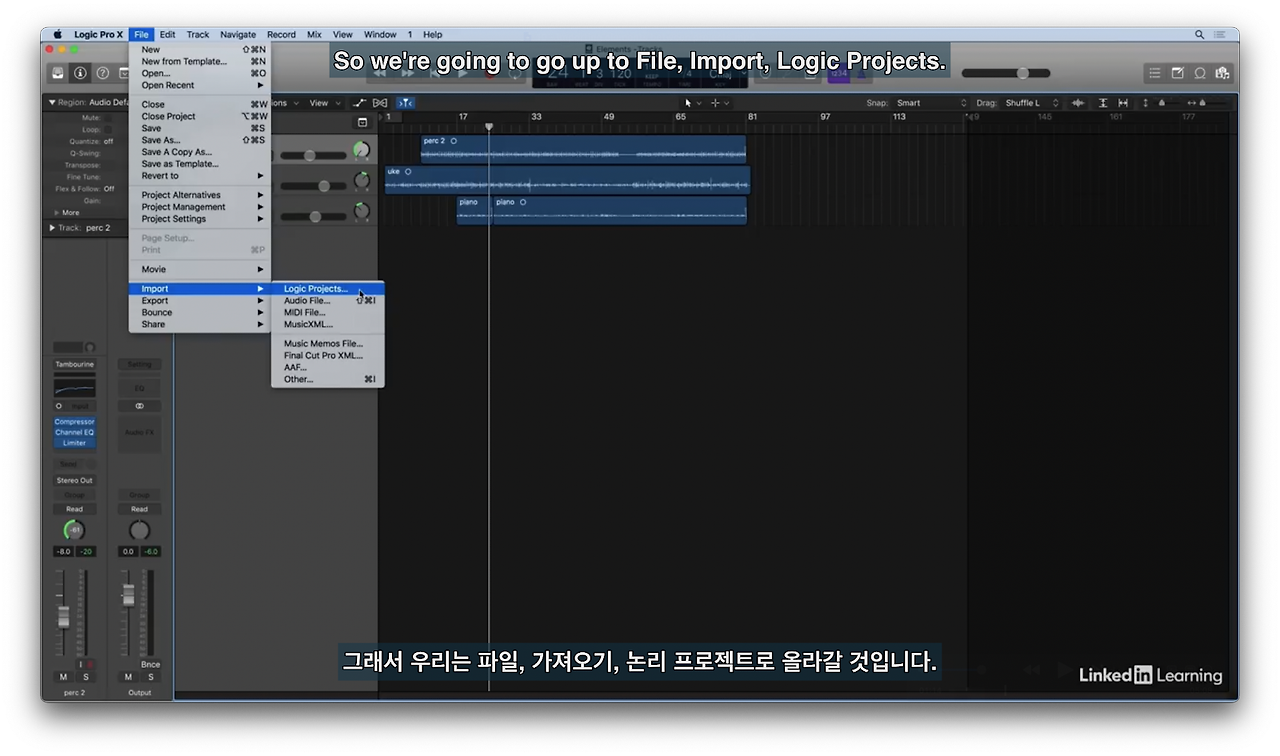Viewport: 1280px width, 756px height.
Task: Toggle the Inspector info icon
Action: click(x=81, y=73)
